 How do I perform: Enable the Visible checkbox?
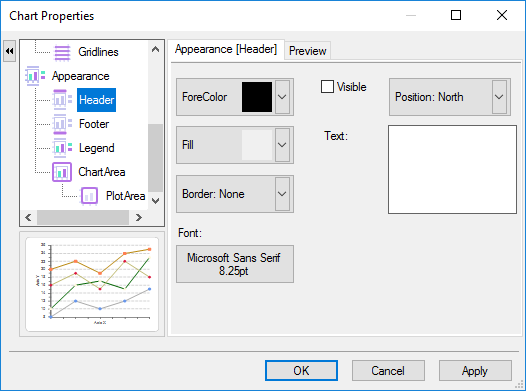coord(327,87)
